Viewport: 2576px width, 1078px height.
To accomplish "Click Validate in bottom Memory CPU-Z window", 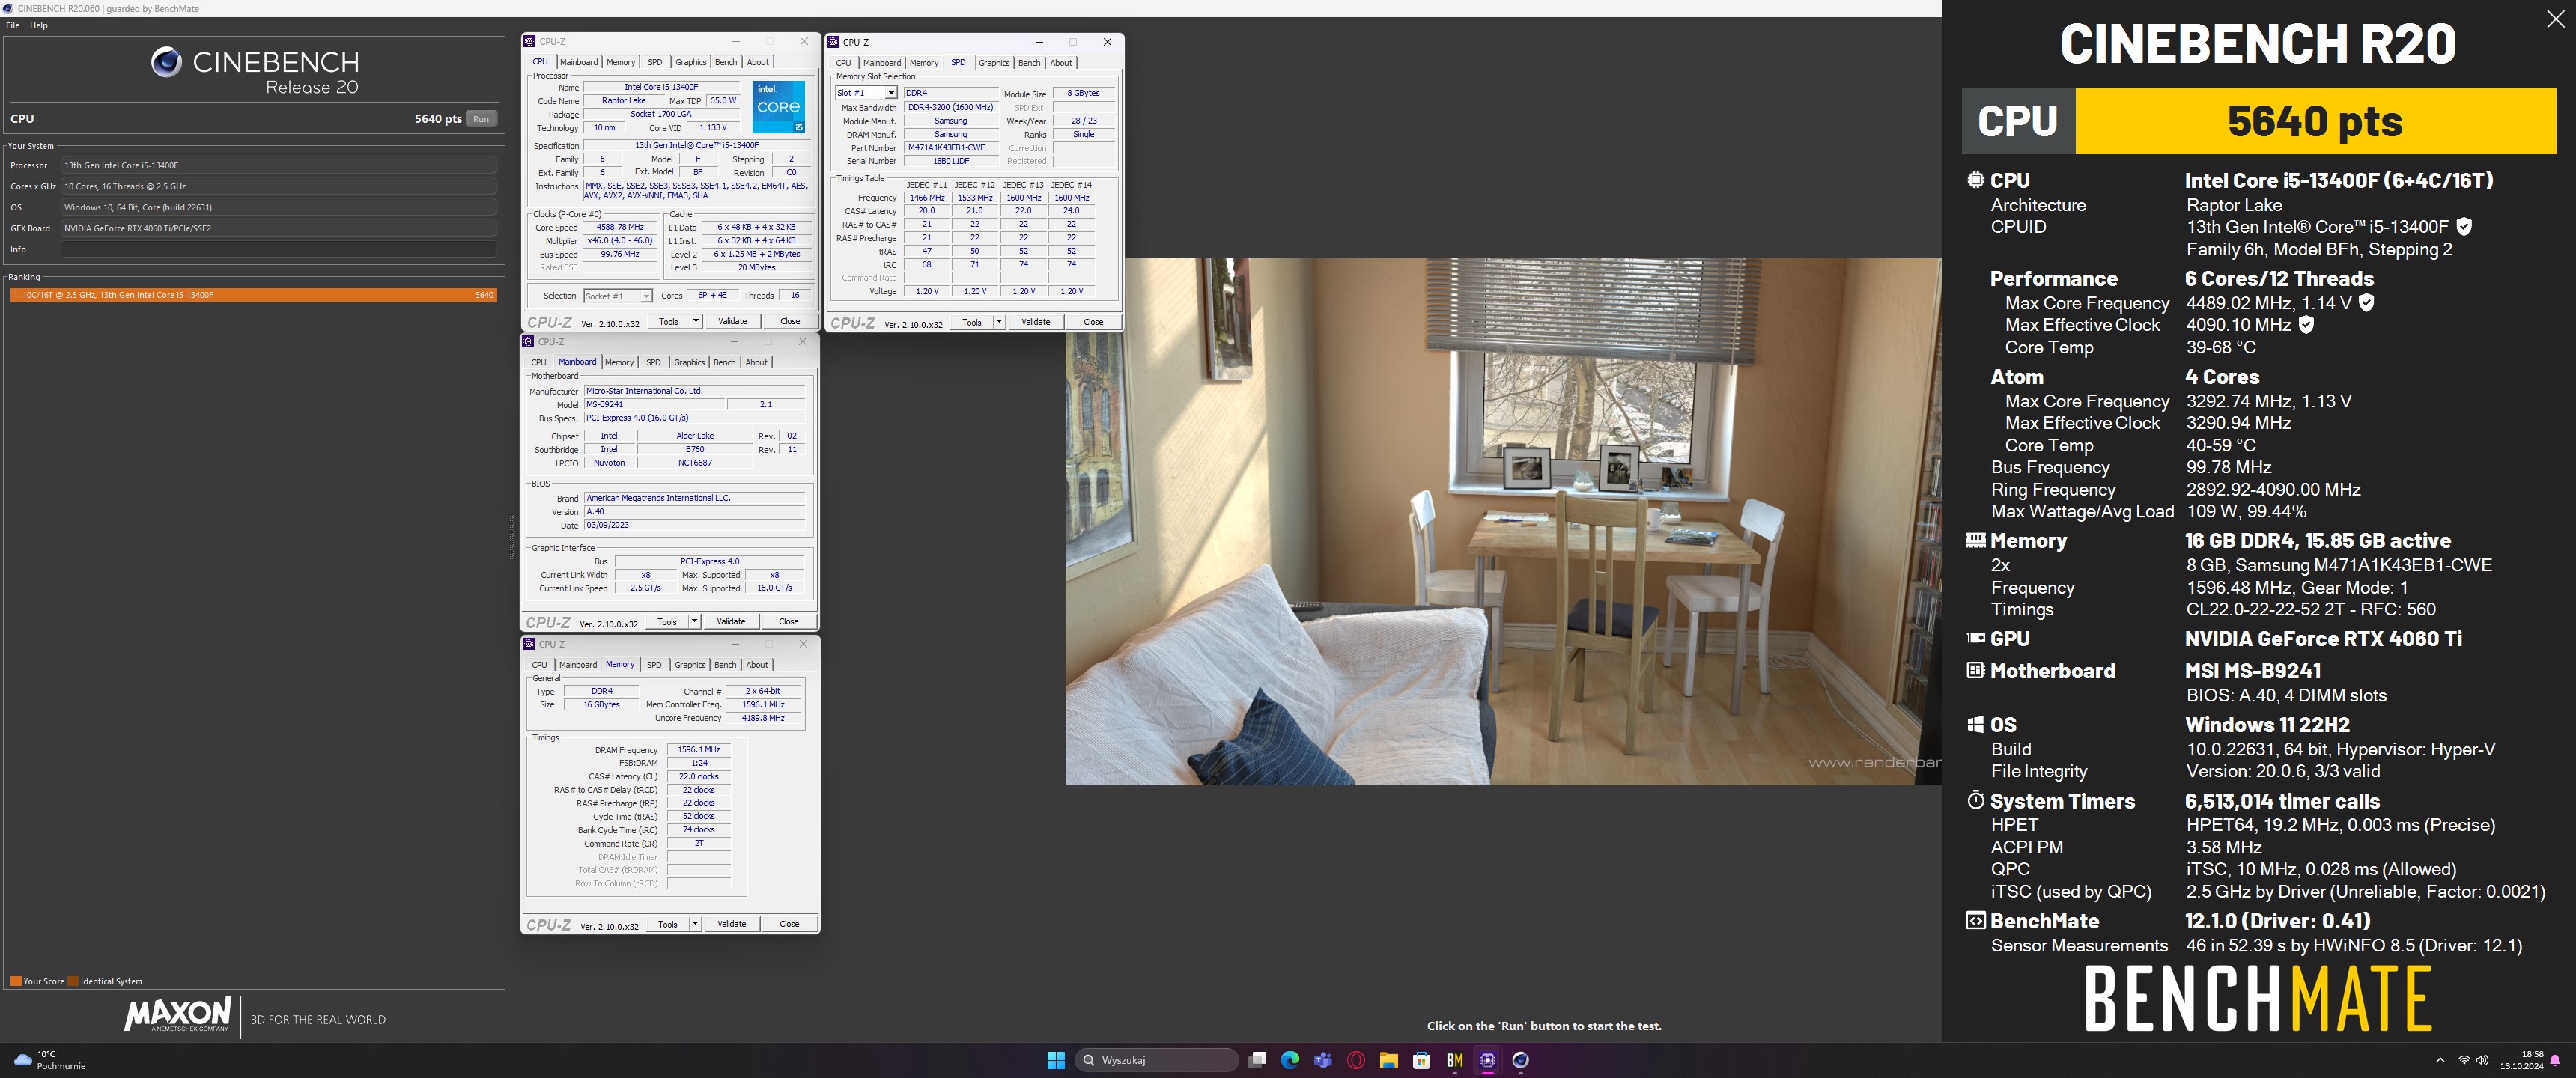I will 732,924.
